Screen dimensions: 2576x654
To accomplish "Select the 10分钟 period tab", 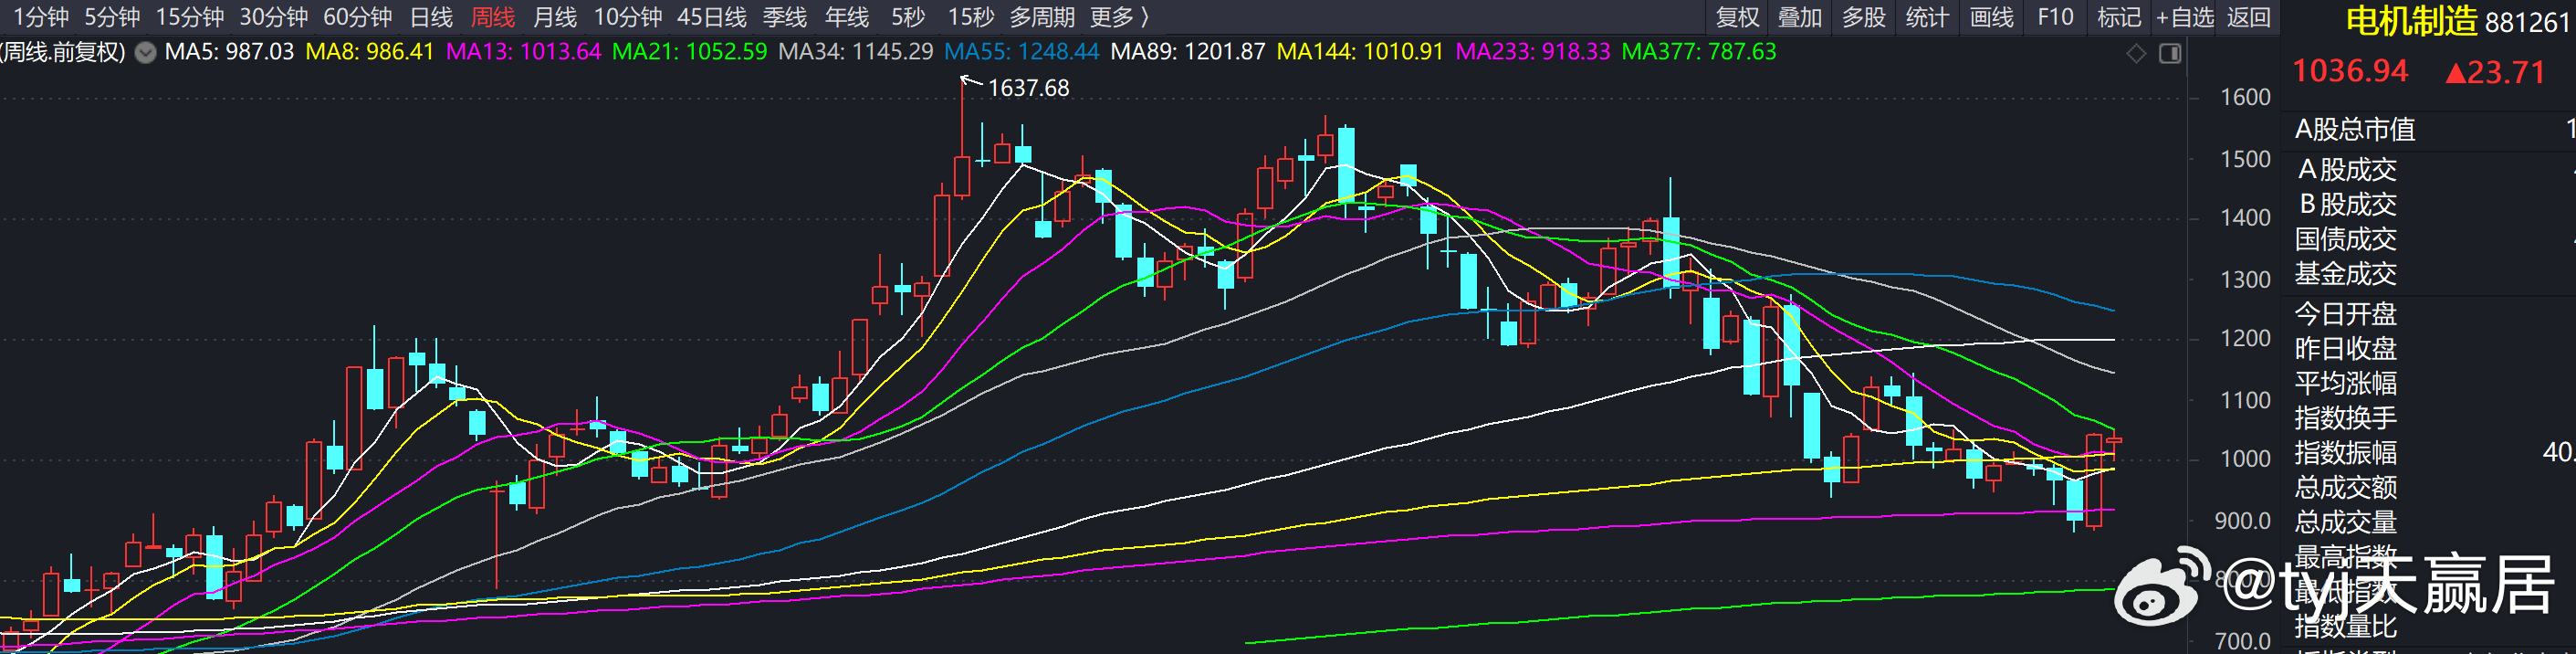I will [x=628, y=17].
